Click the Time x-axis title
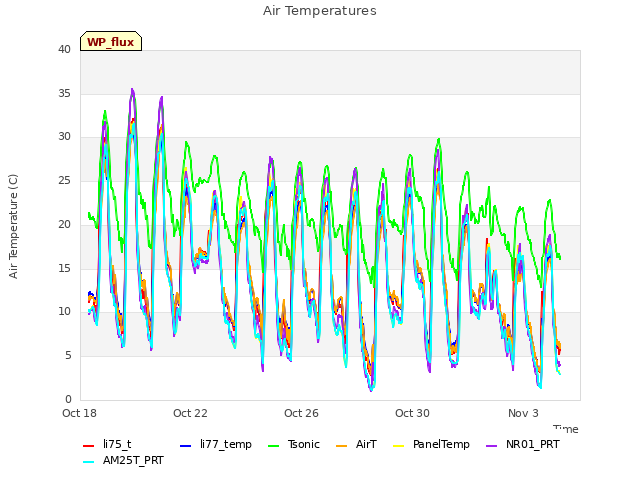This screenshot has width=640, height=480. coord(566,429)
